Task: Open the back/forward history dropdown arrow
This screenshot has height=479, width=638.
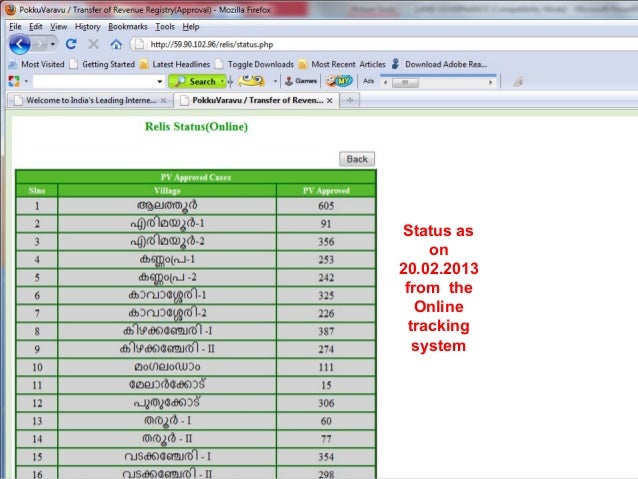Action: (53, 44)
